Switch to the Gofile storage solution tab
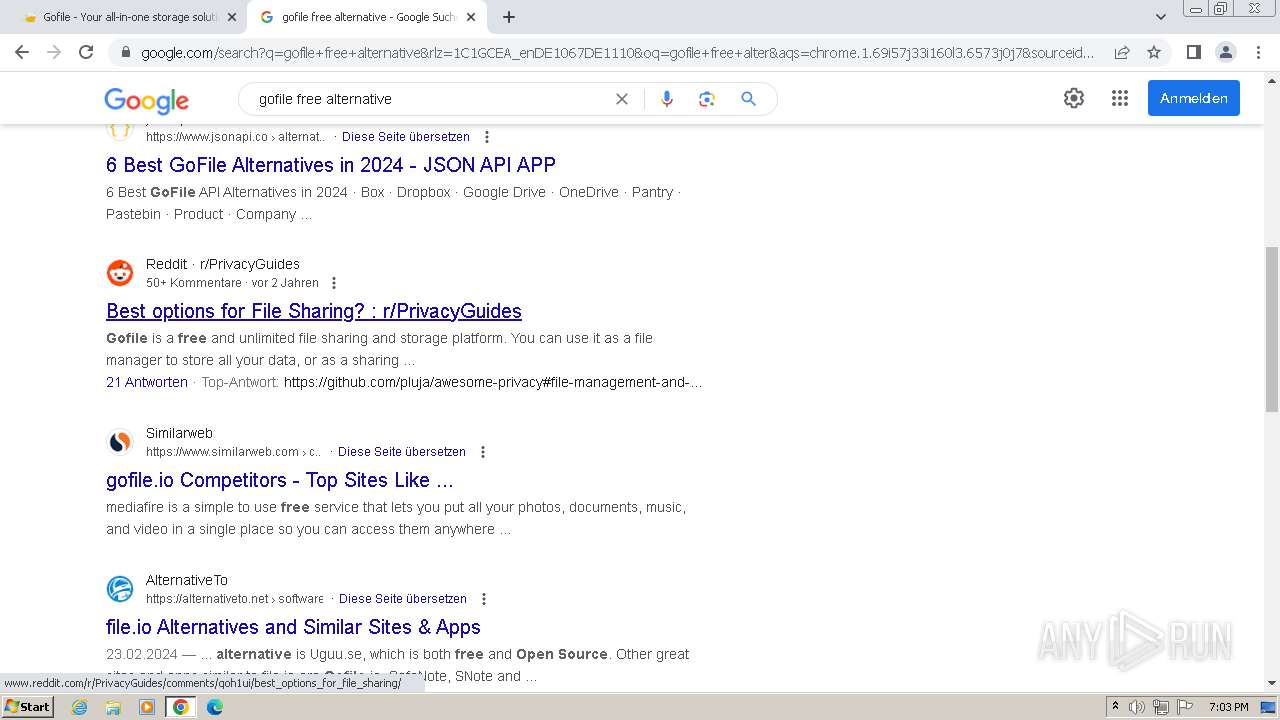This screenshot has height=720, width=1280. click(x=130, y=17)
